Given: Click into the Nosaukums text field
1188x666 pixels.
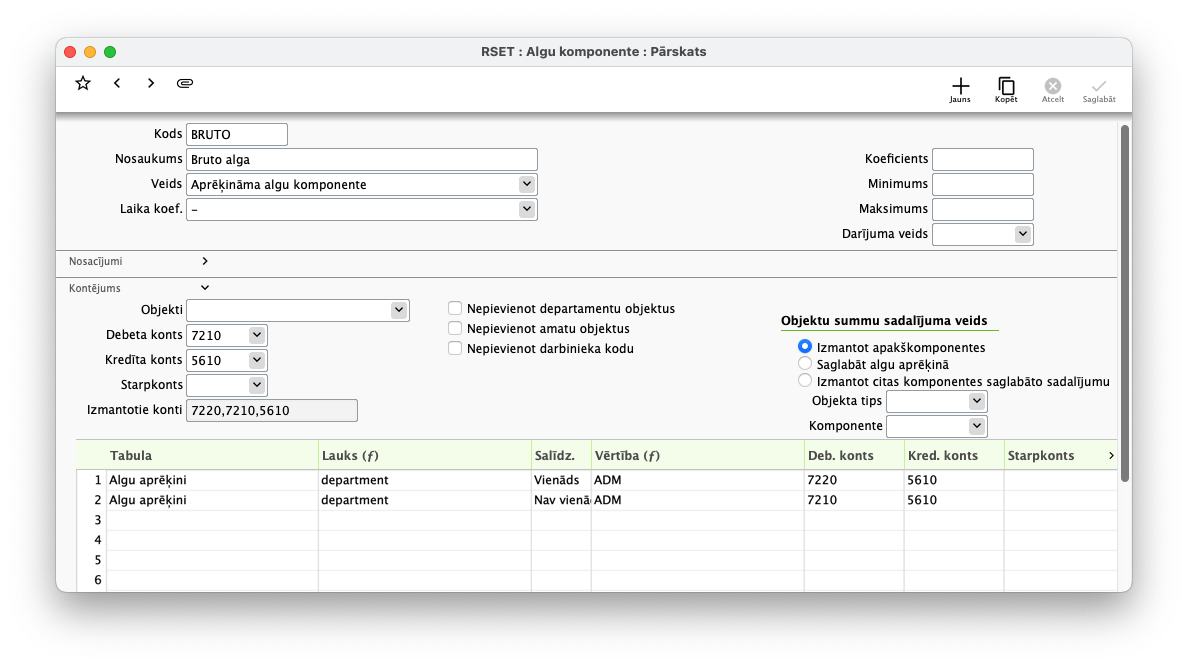Looking at the screenshot, I should click(361, 160).
